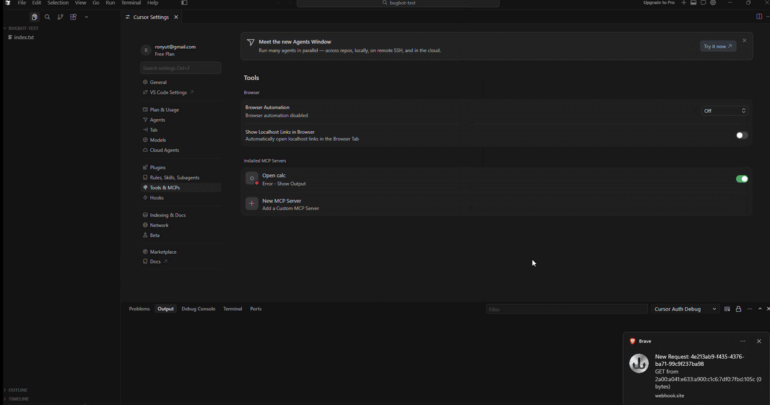Lock the output panel scroll

[x=738, y=309]
